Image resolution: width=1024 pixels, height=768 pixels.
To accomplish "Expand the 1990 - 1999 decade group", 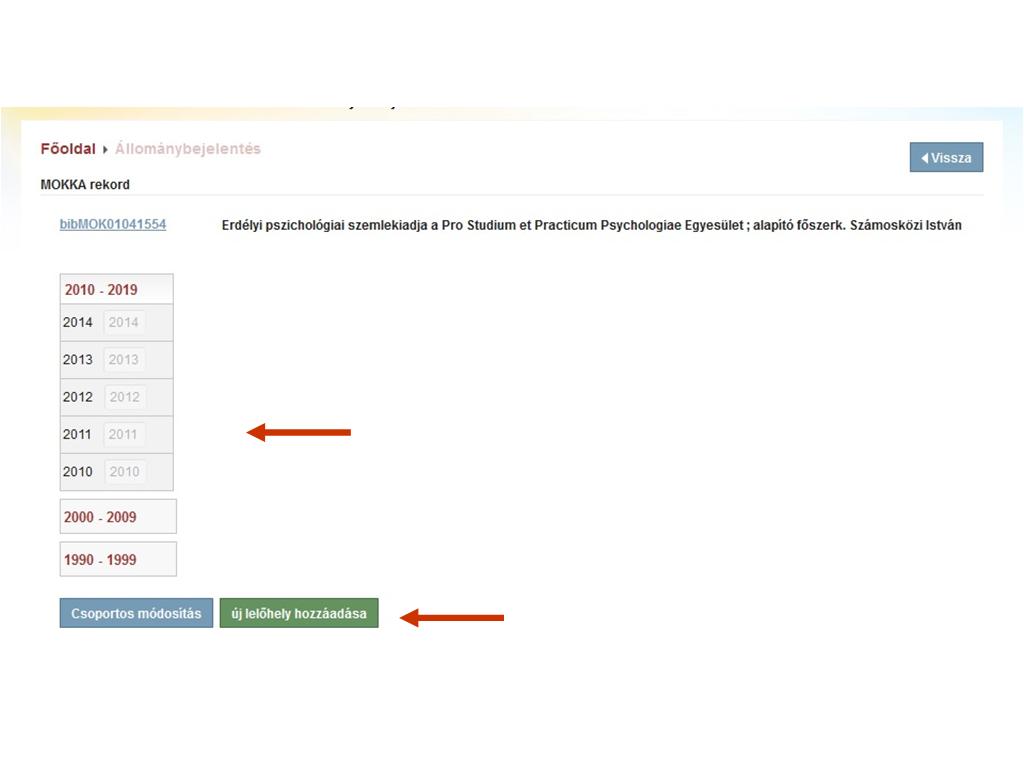I will (x=100, y=560).
